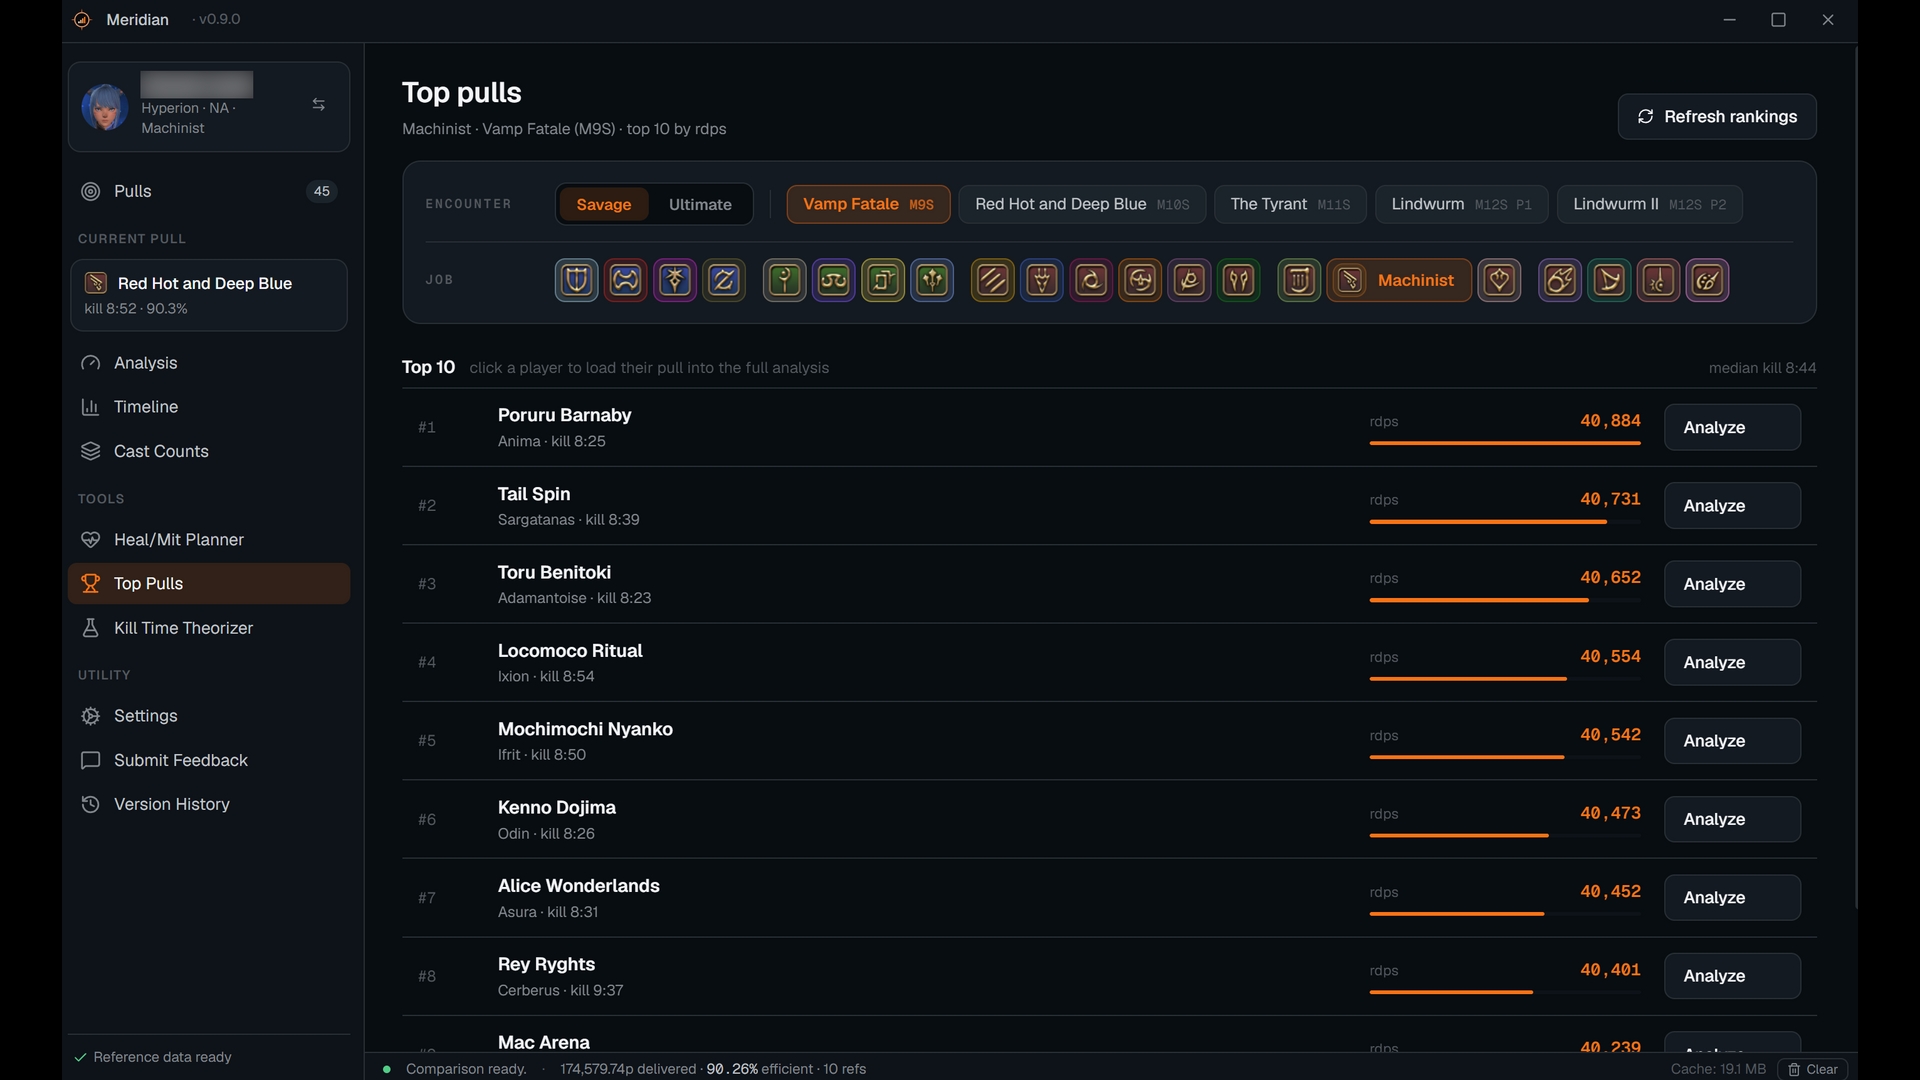Open the Heal/Mit Planner tool

click(209, 540)
